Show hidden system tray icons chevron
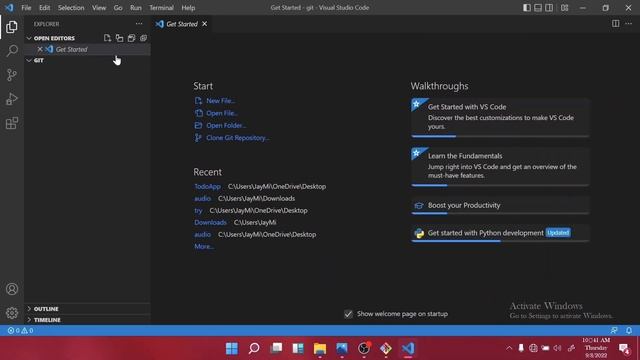The image size is (640, 360). [x=509, y=348]
